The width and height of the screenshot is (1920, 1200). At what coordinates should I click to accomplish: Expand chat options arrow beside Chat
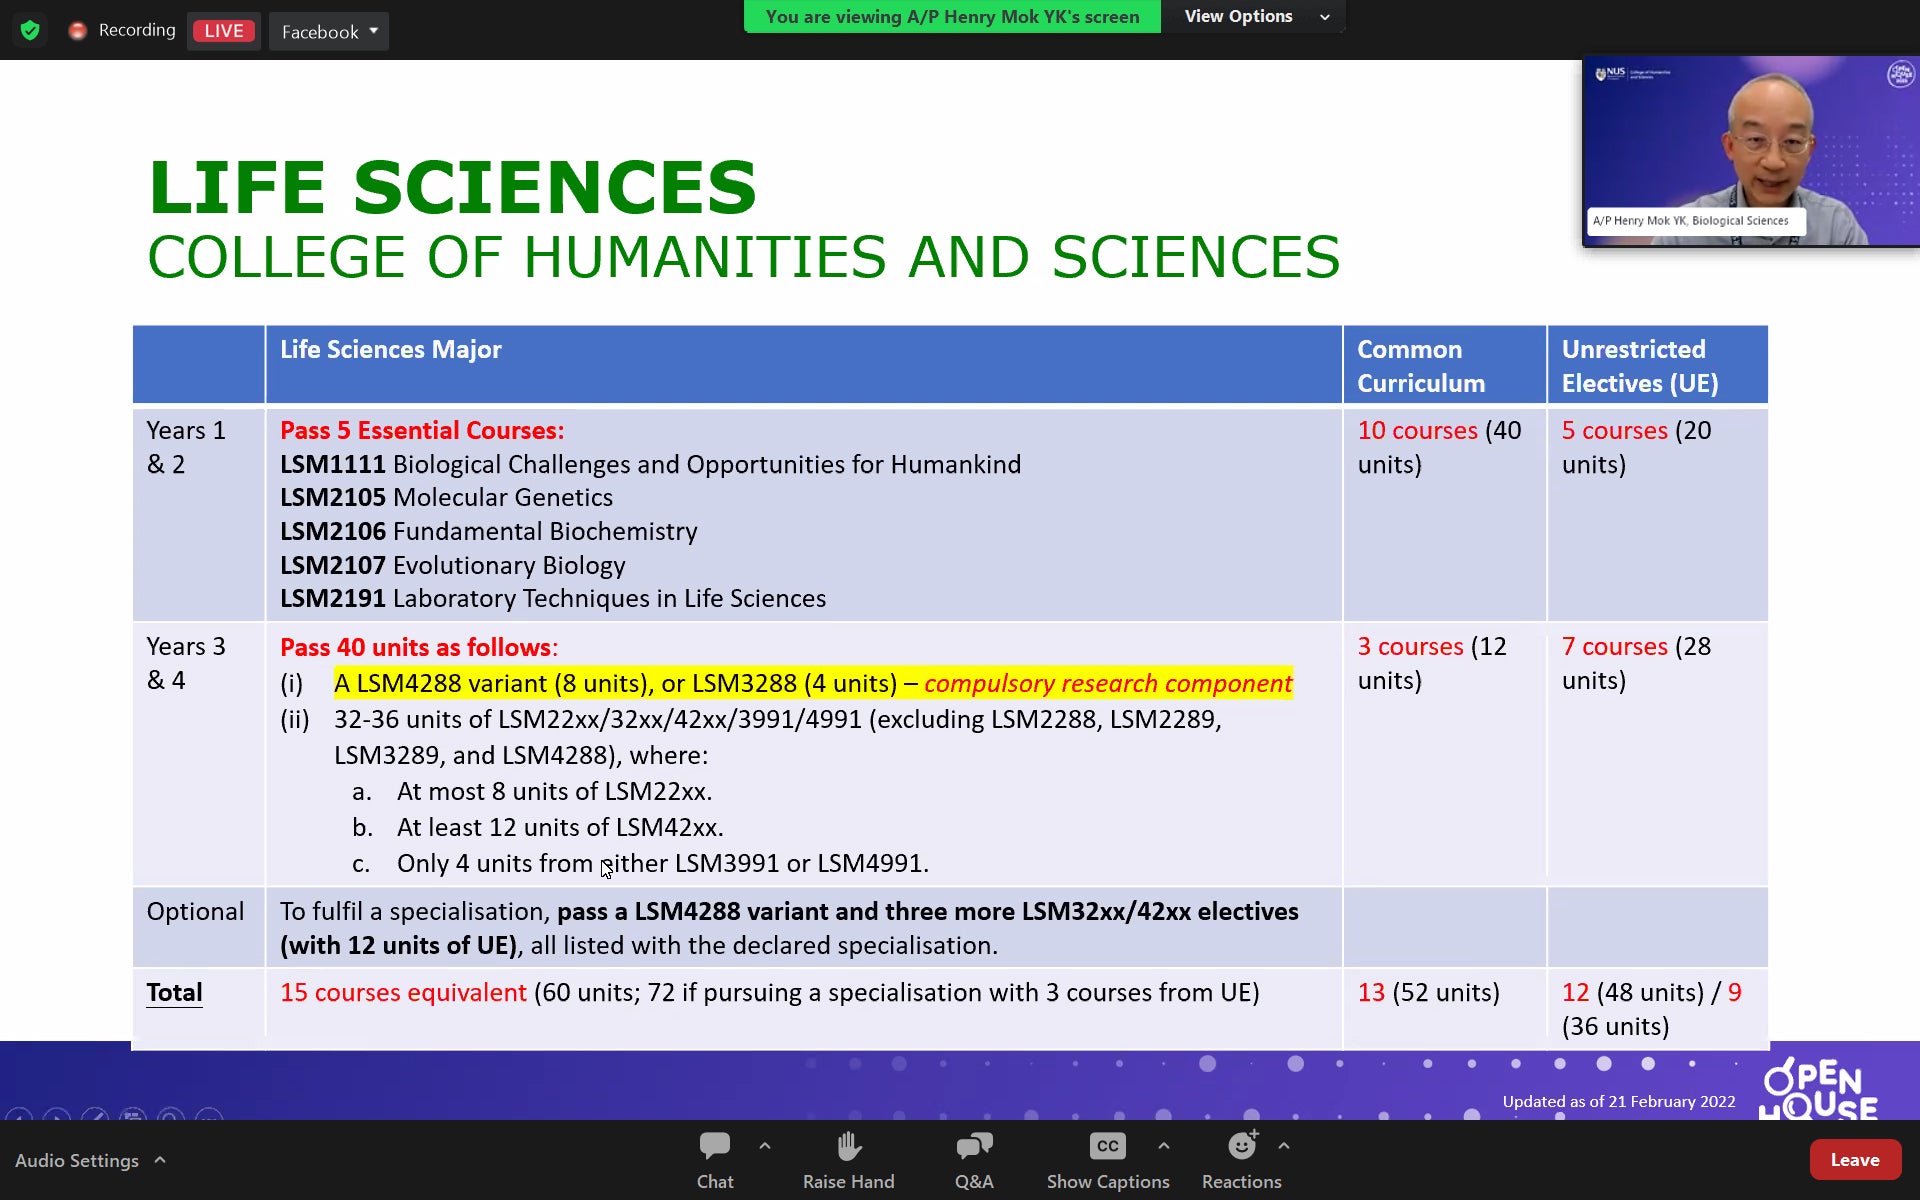tap(765, 1146)
